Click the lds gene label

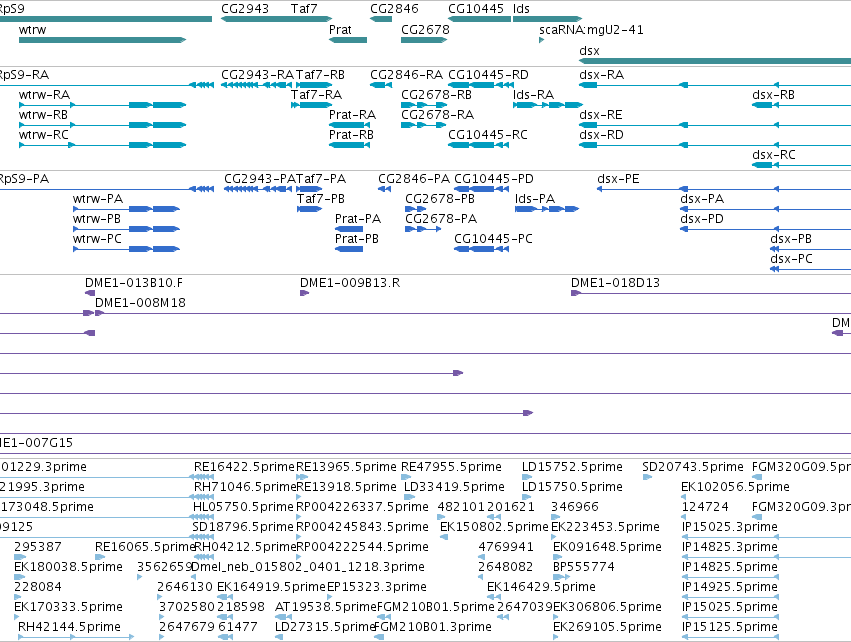click(x=521, y=9)
